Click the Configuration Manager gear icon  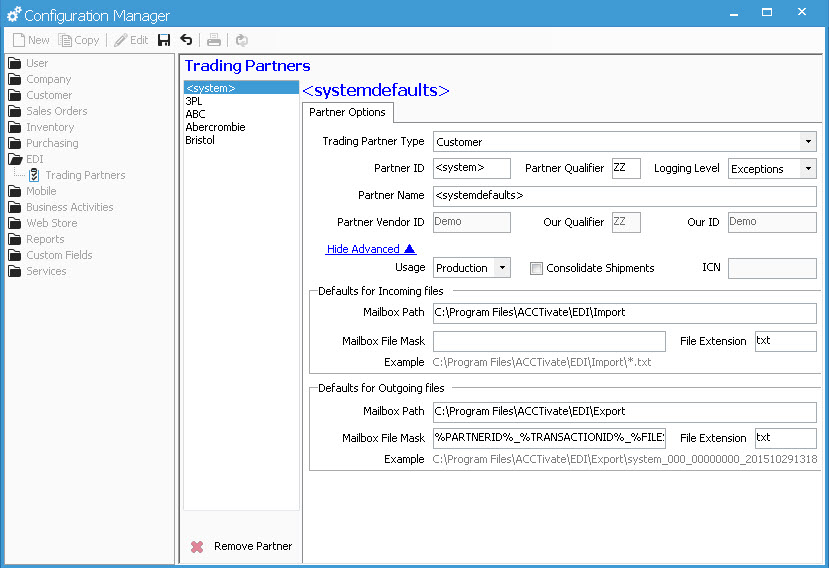[14, 14]
